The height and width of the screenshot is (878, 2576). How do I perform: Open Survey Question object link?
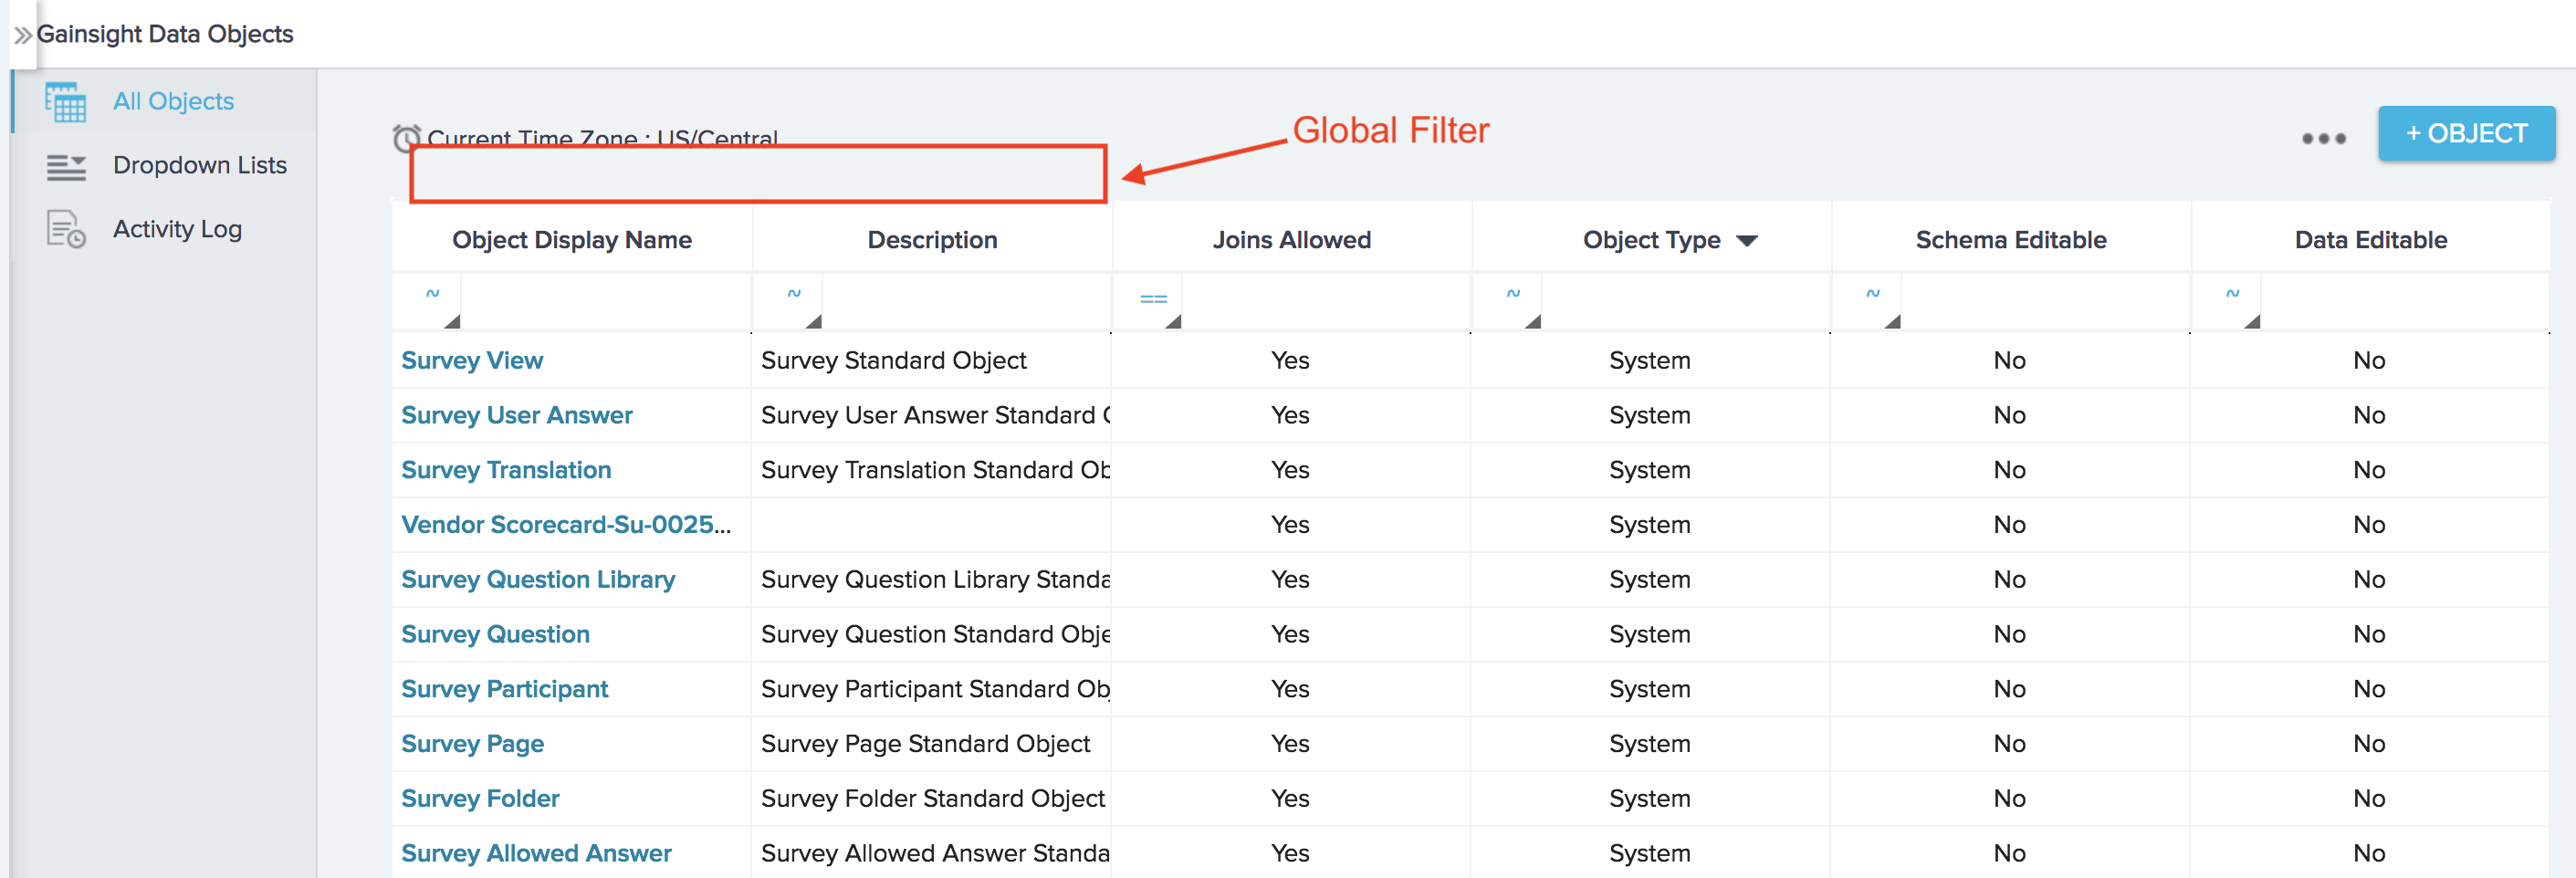495,635
